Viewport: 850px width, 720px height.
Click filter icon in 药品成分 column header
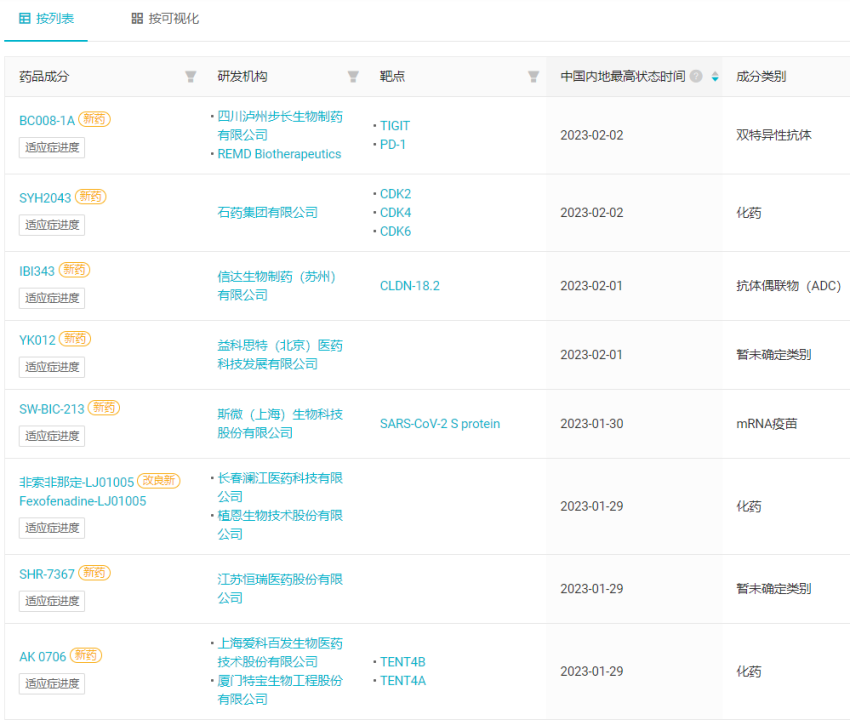tap(191, 77)
